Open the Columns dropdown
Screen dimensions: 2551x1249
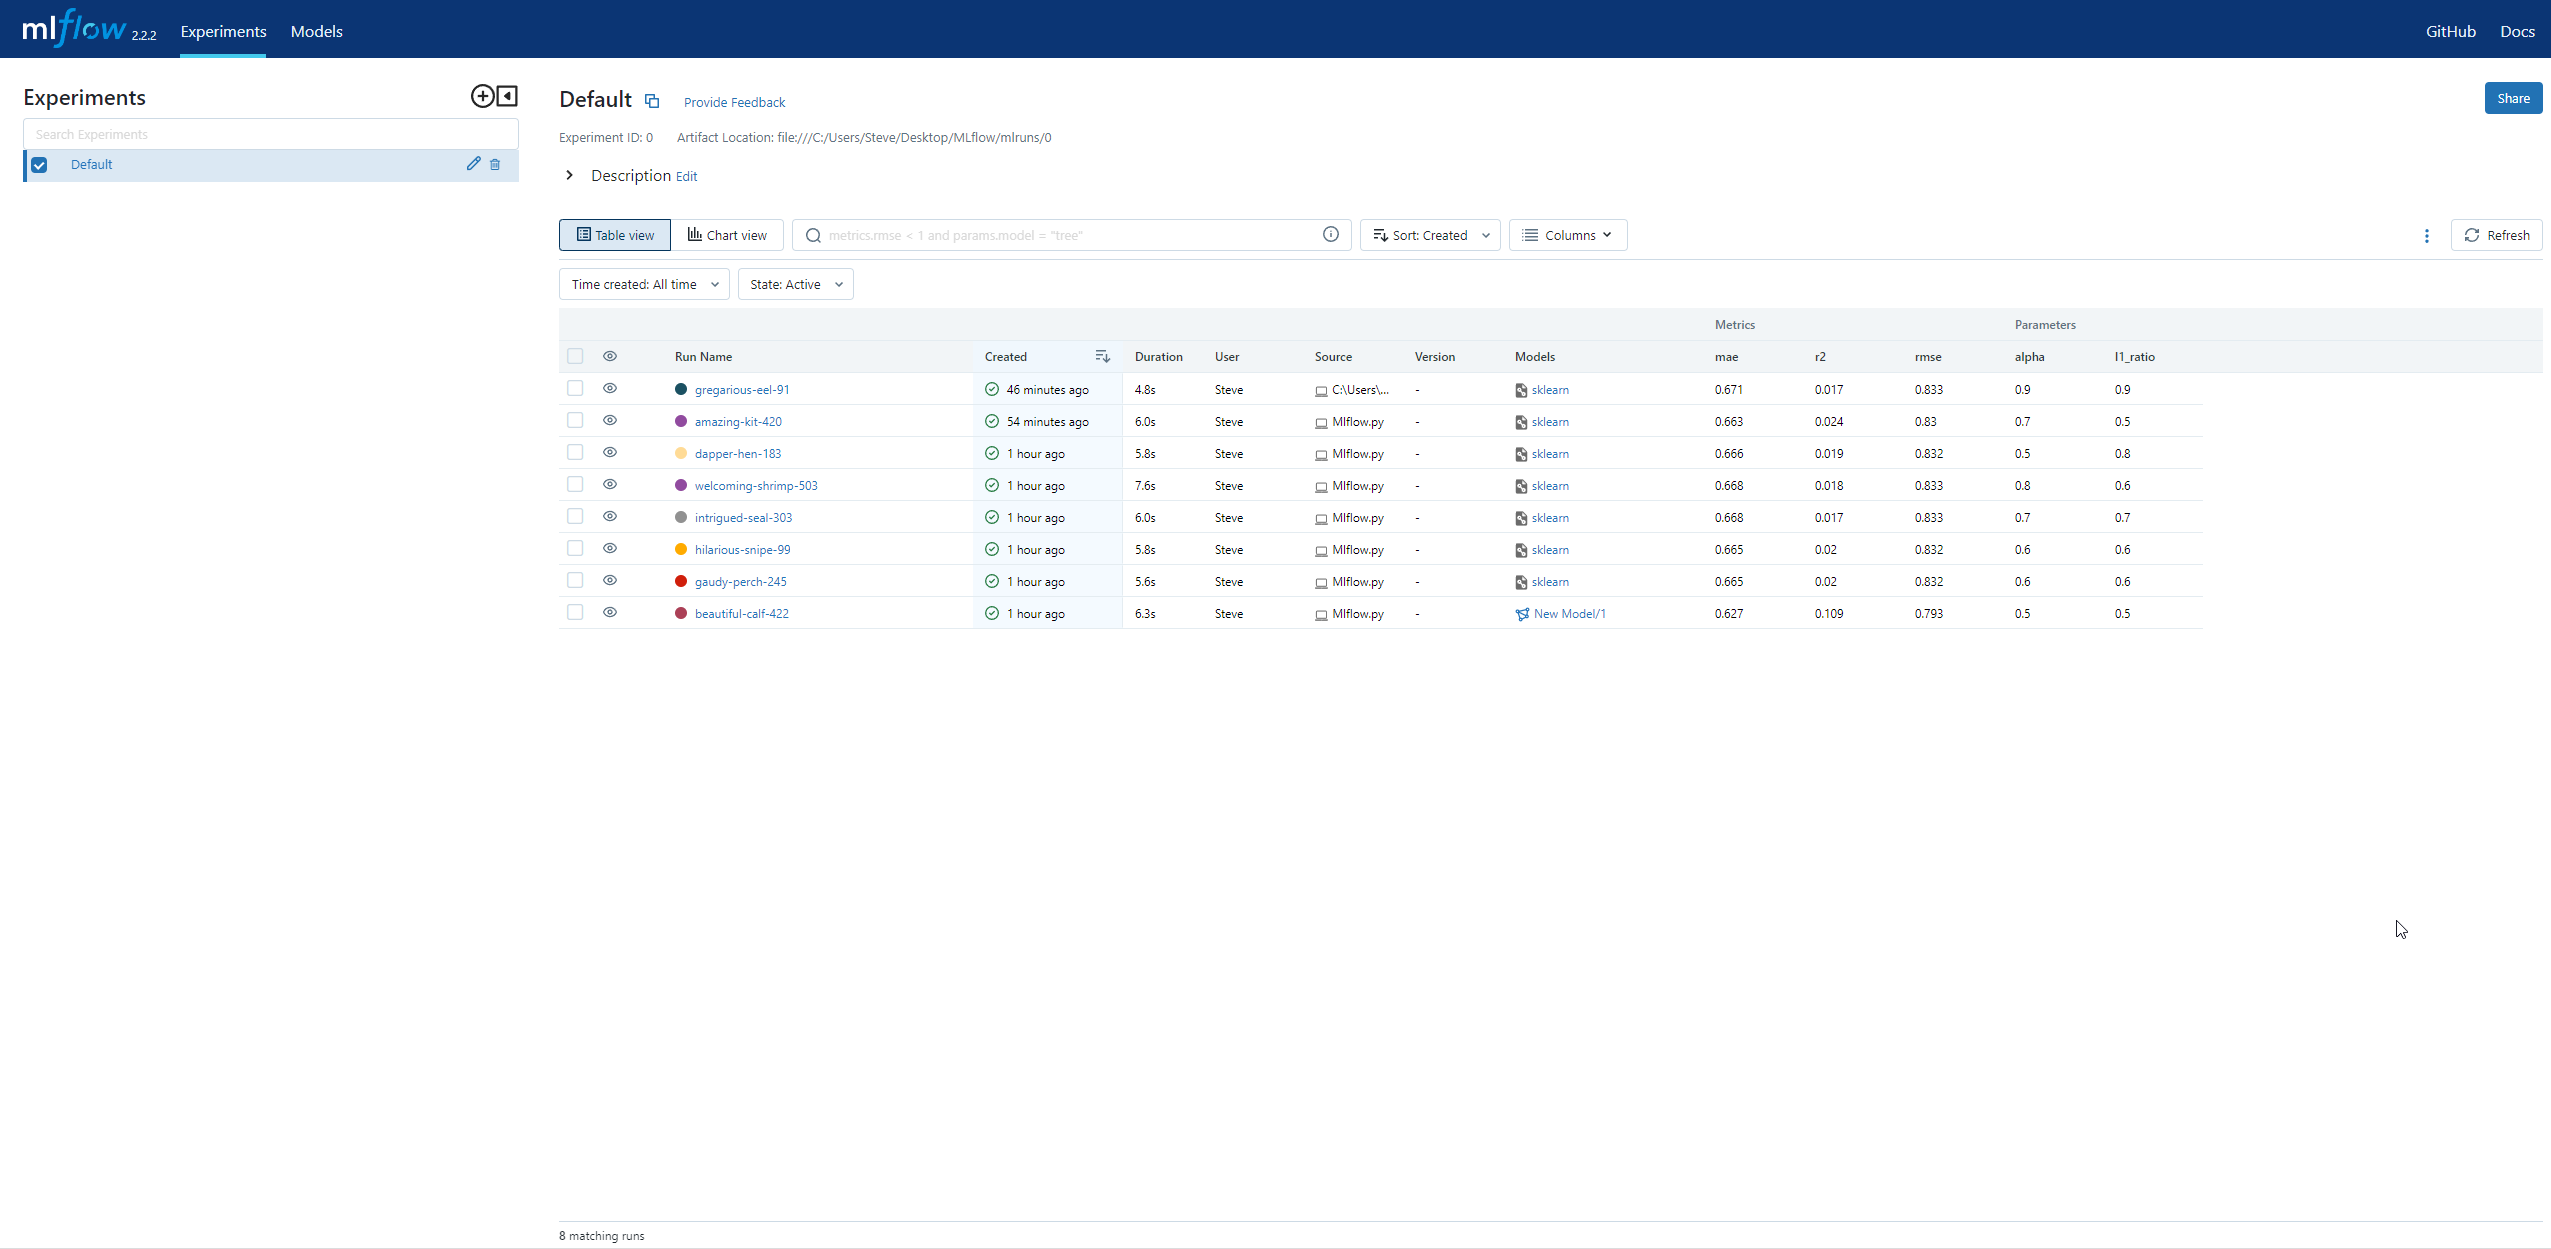(x=1567, y=235)
